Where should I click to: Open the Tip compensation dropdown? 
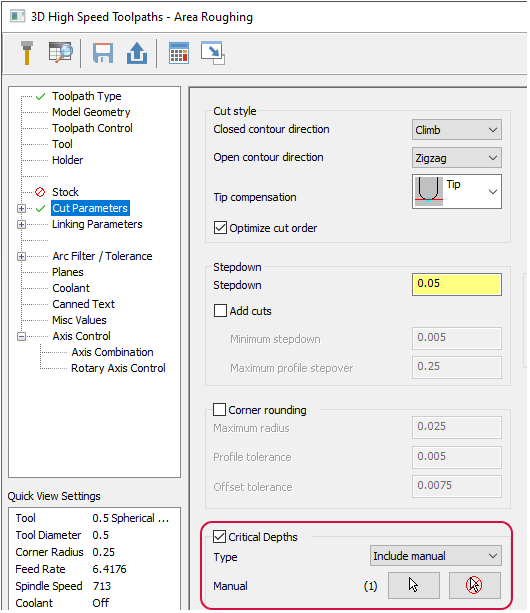[458, 192]
